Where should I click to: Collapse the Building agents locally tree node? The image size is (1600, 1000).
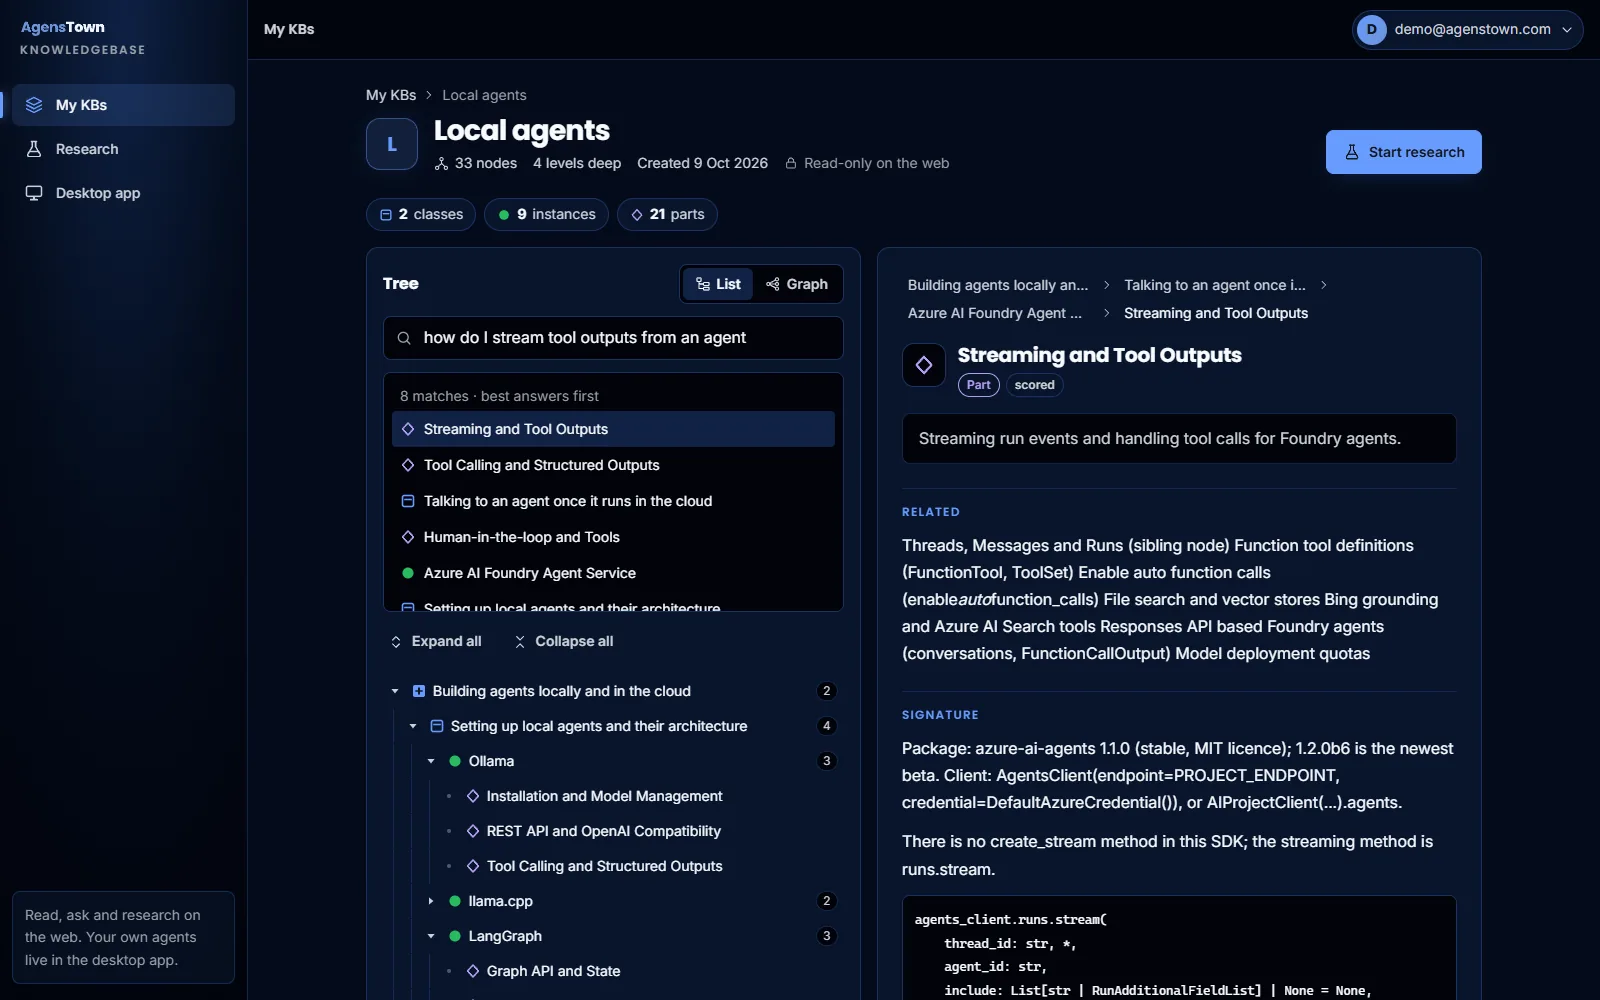point(395,691)
